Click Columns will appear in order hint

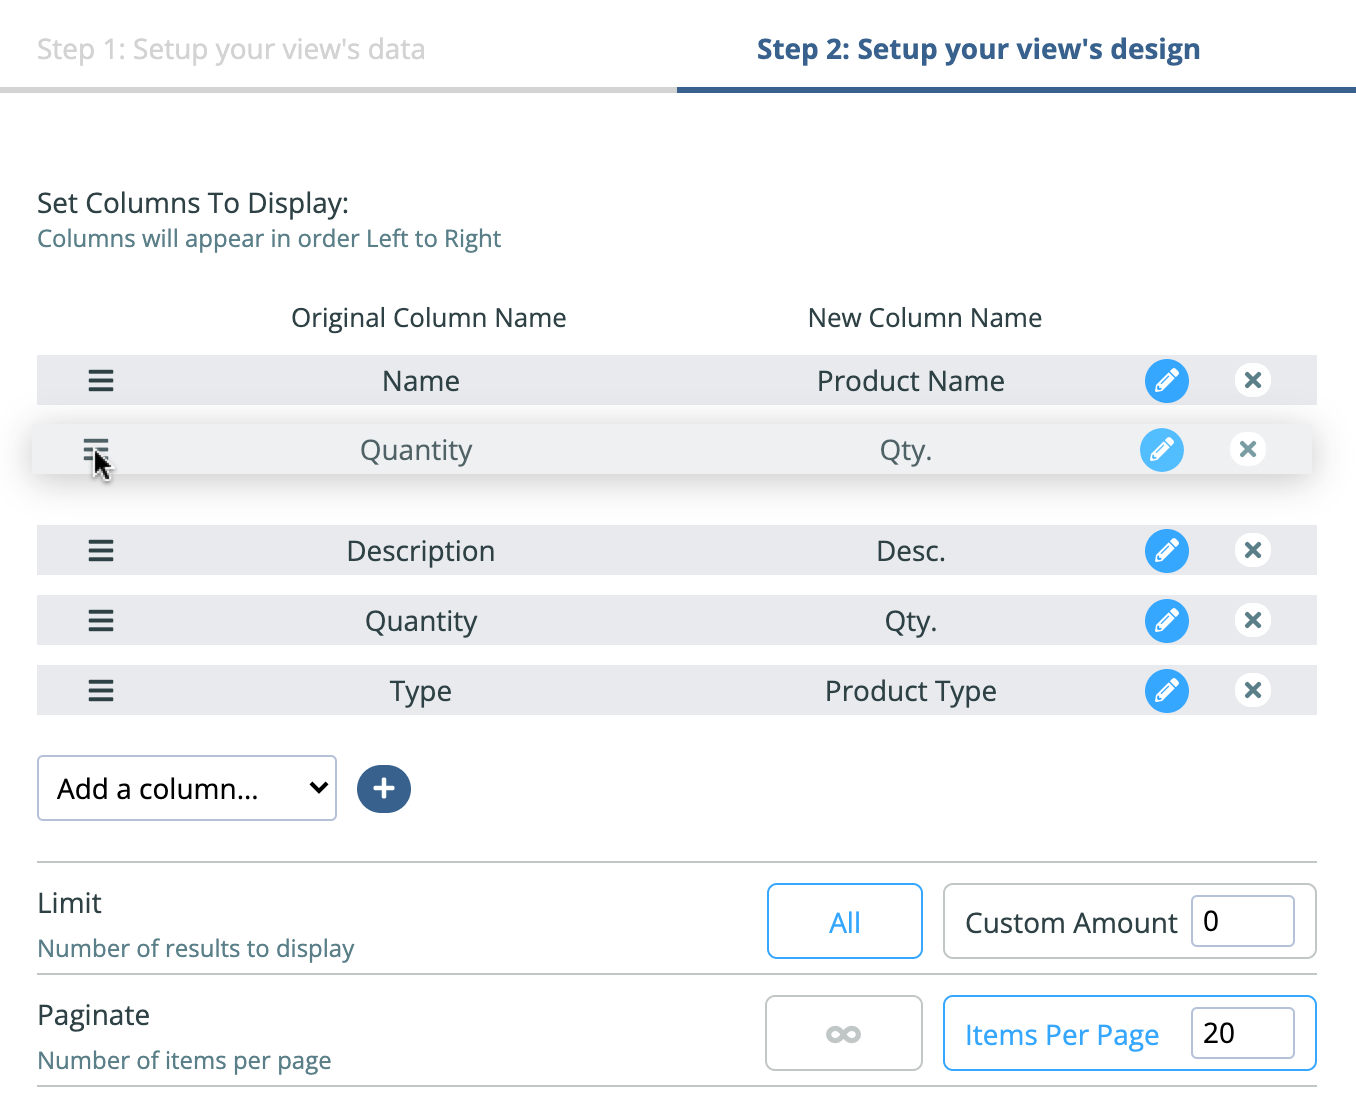click(x=269, y=238)
